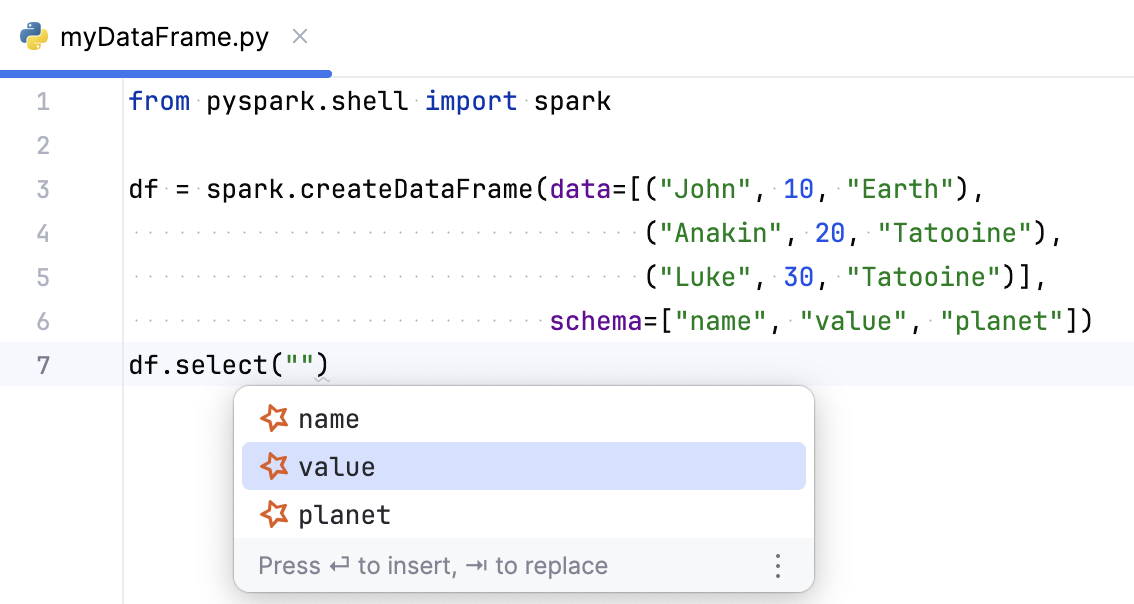Image resolution: width=1134 pixels, height=604 pixels.
Task: Click the star icon beside the value completion
Action: [273, 466]
